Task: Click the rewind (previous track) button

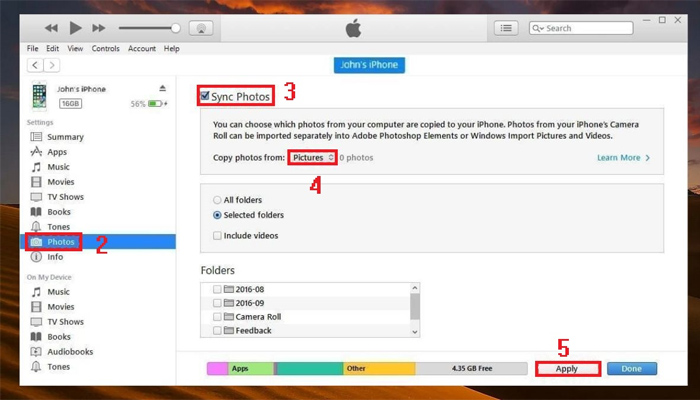Action: (51, 28)
